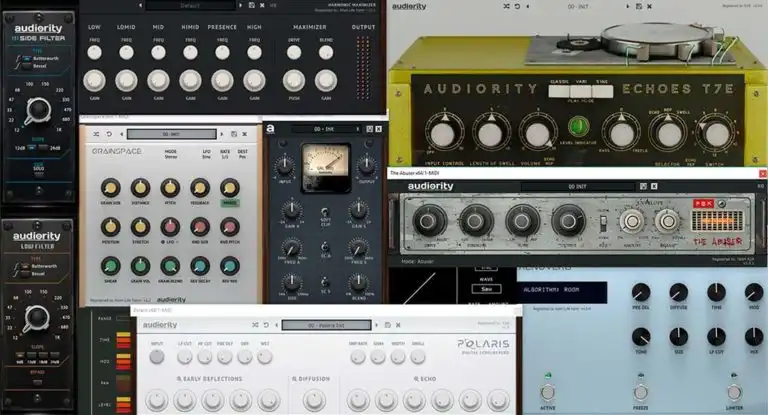Viewport: 768px width, 415px height.
Task: Click delete preset icon in Polaris header
Action: [x=398, y=325]
